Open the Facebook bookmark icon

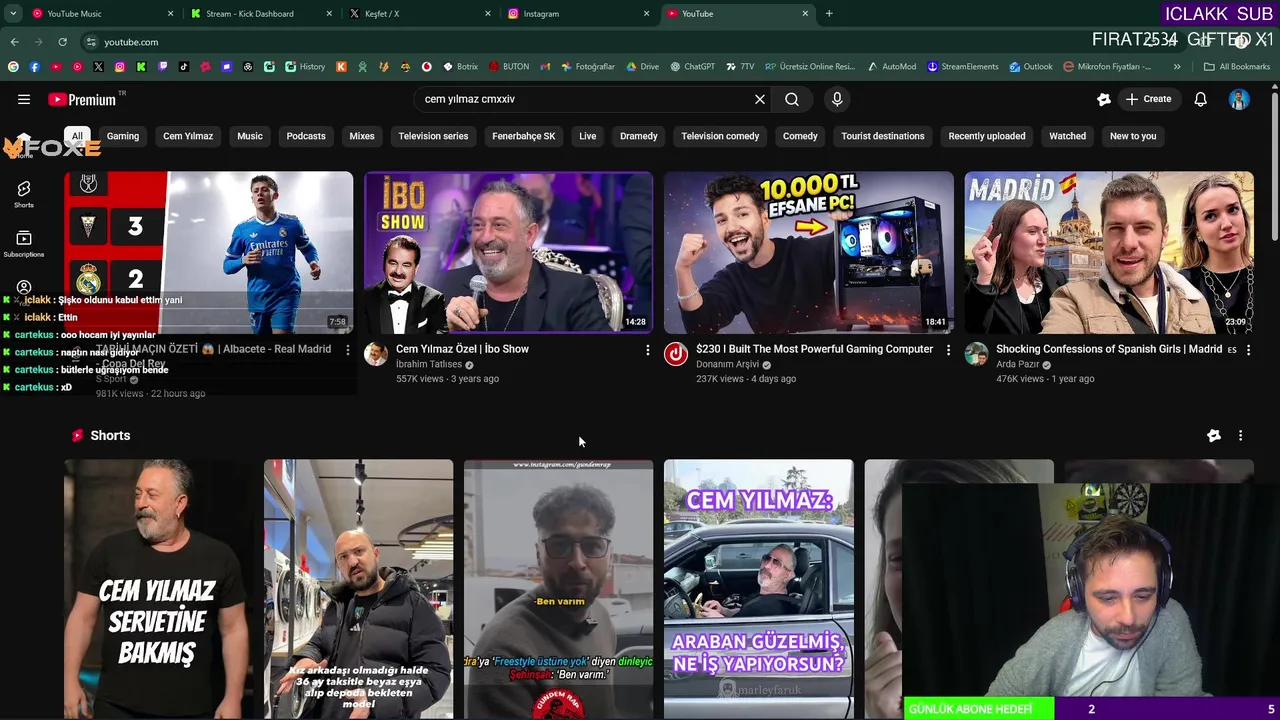(x=34, y=67)
